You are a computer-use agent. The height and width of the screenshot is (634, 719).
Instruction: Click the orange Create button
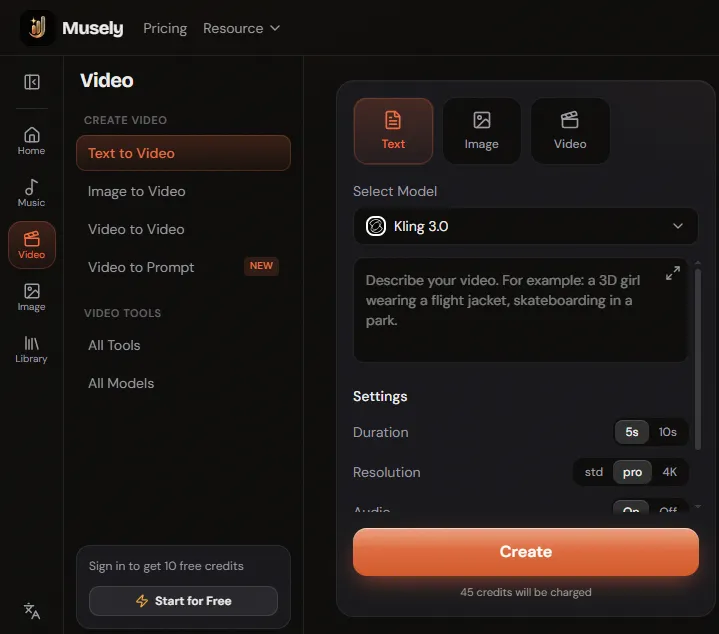pos(525,552)
